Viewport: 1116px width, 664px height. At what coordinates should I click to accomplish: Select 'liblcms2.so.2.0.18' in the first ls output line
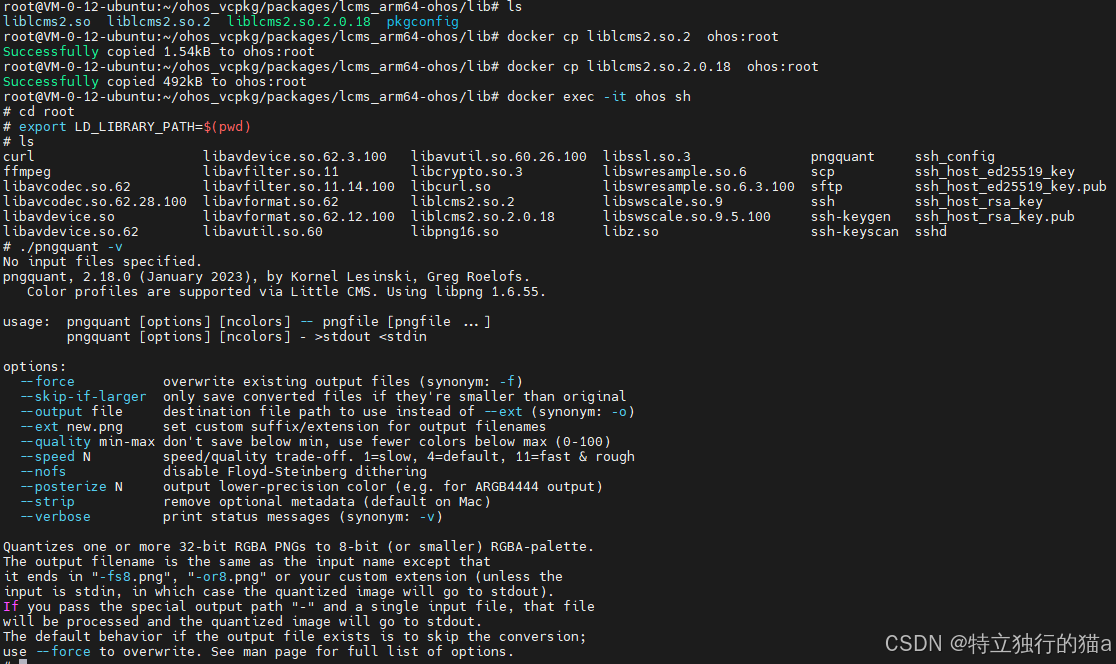pos(299,21)
